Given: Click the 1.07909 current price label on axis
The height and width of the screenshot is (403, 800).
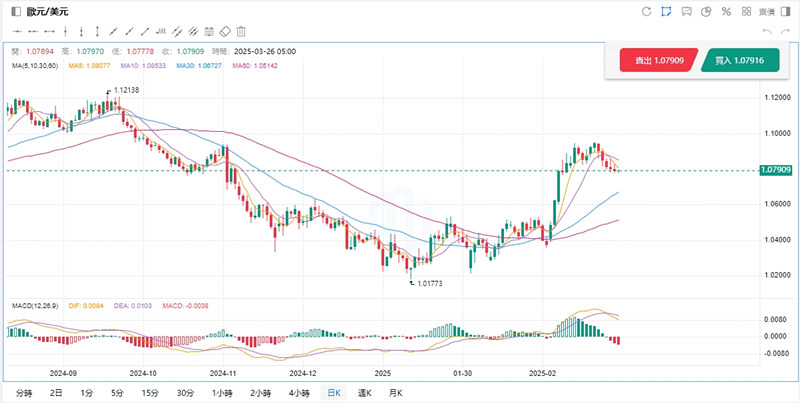Looking at the screenshot, I should (x=776, y=170).
